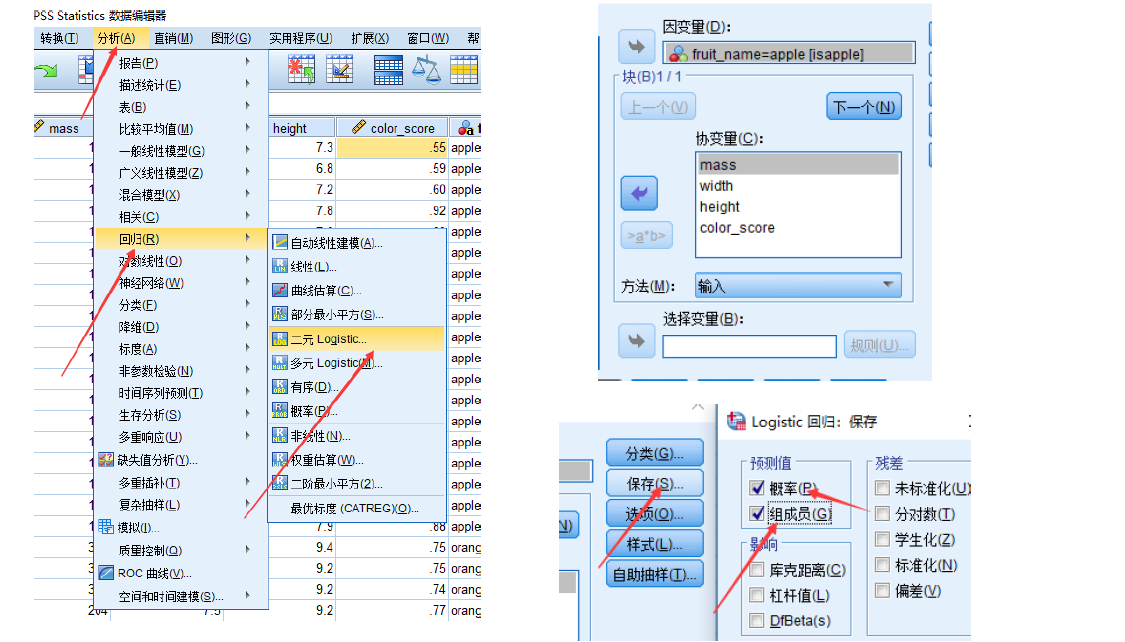Screen dimensions: 1125x642
Task: Click the green recall-dialogs arrow icon
Action: (45, 72)
